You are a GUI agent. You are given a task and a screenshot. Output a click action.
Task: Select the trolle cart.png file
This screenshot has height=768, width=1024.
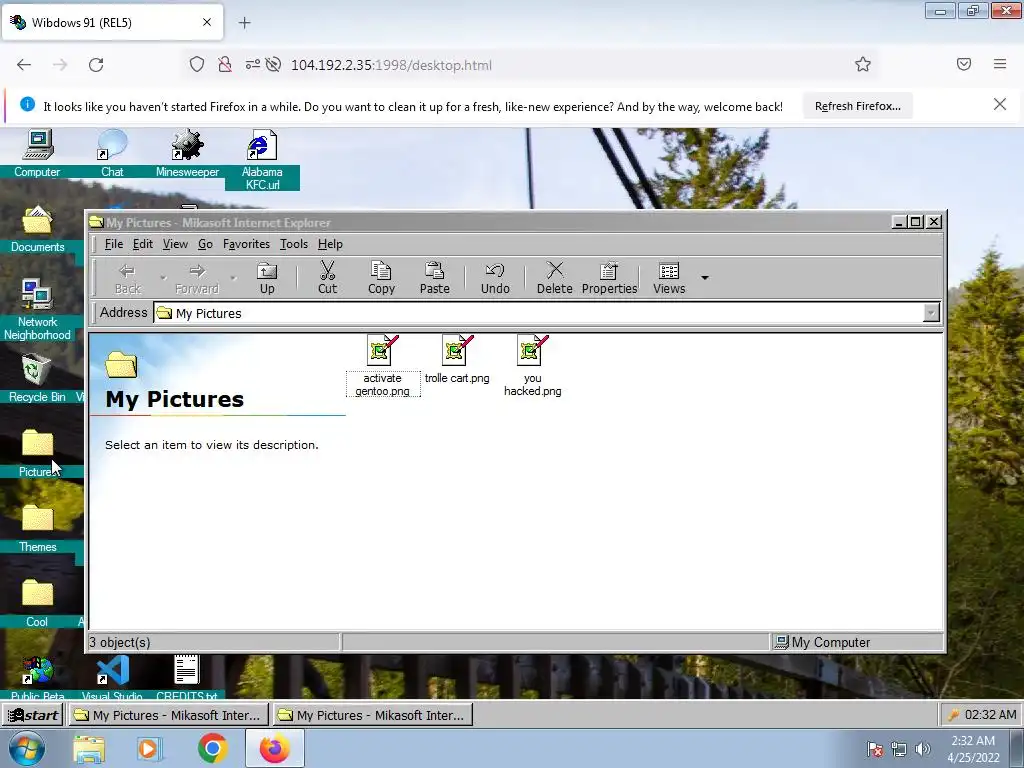[x=457, y=359]
